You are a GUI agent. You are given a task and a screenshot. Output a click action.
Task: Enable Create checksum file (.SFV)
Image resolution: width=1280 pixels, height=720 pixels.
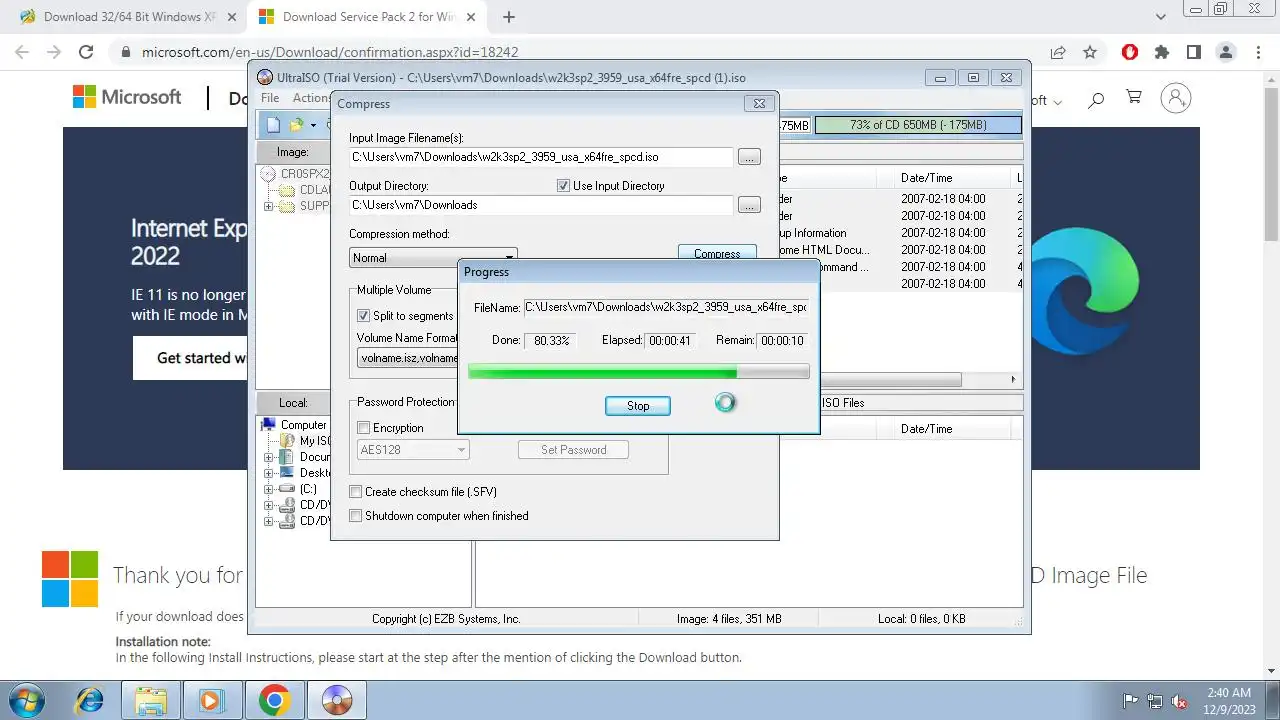click(x=355, y=492)
